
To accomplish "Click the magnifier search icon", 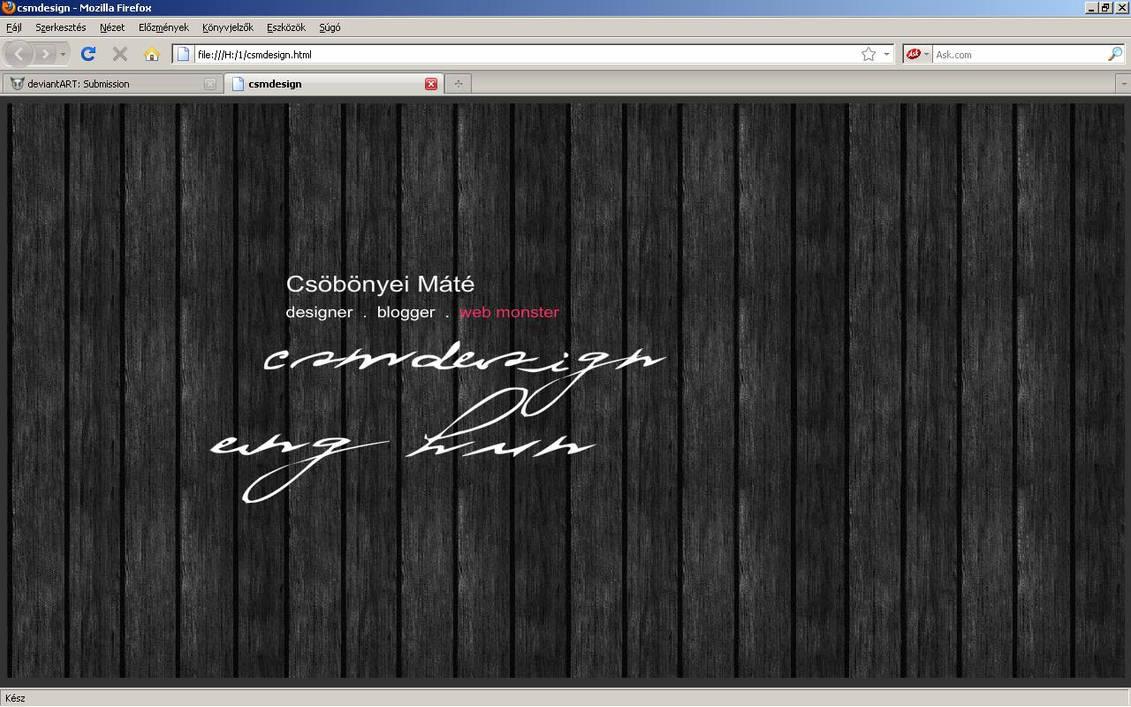I will (x=1115, y=54).
